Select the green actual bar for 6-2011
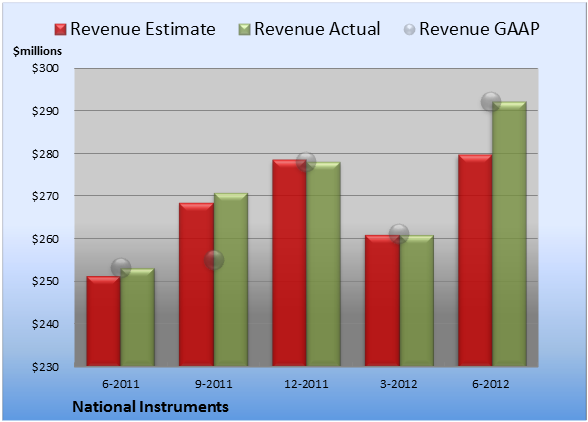The image size is (588, 422). pos(138,317)
